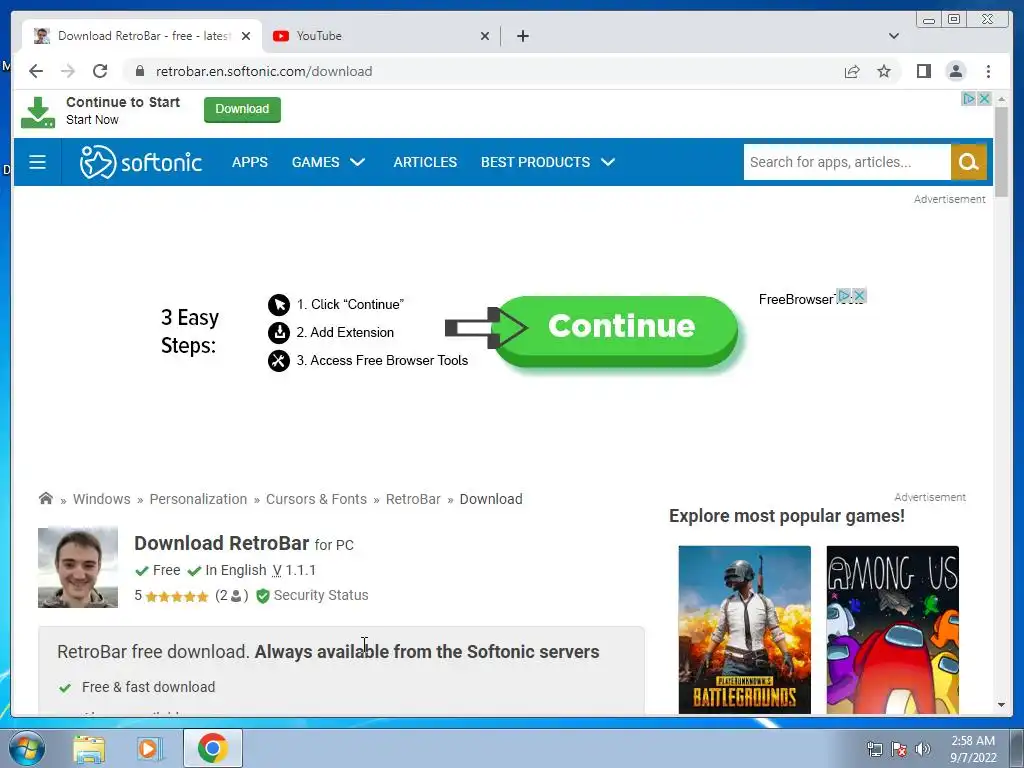Open AdChoices icon on FreeBrowser ad

(x=844, y=296)
